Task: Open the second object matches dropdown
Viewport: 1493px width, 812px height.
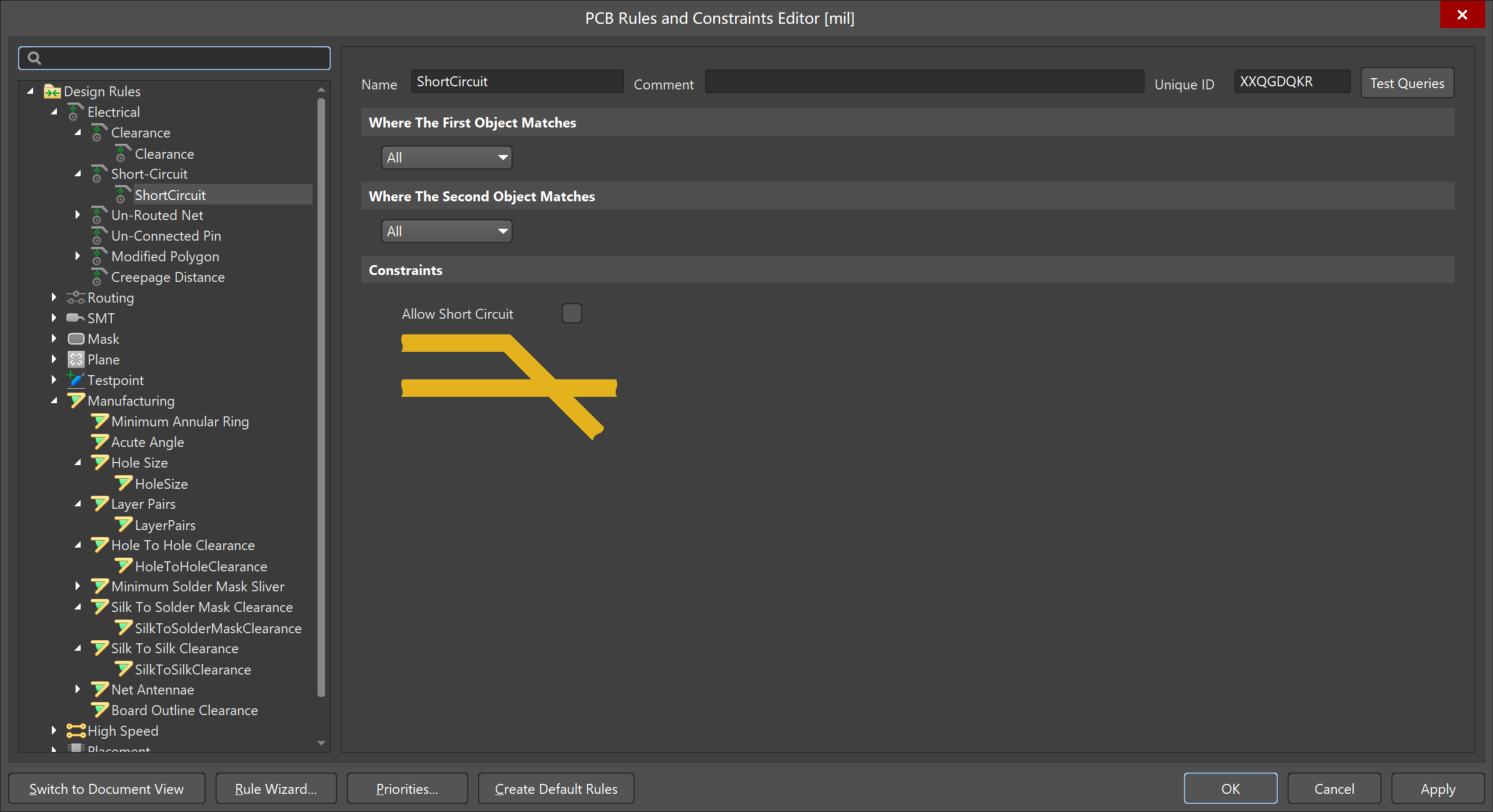Action: click(446, 232)
